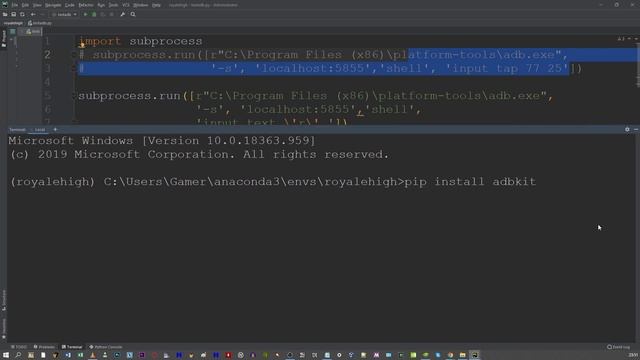Click in the terminal command line
The width and height of the screenshot is (640, 360).
[x=273, y=182]
